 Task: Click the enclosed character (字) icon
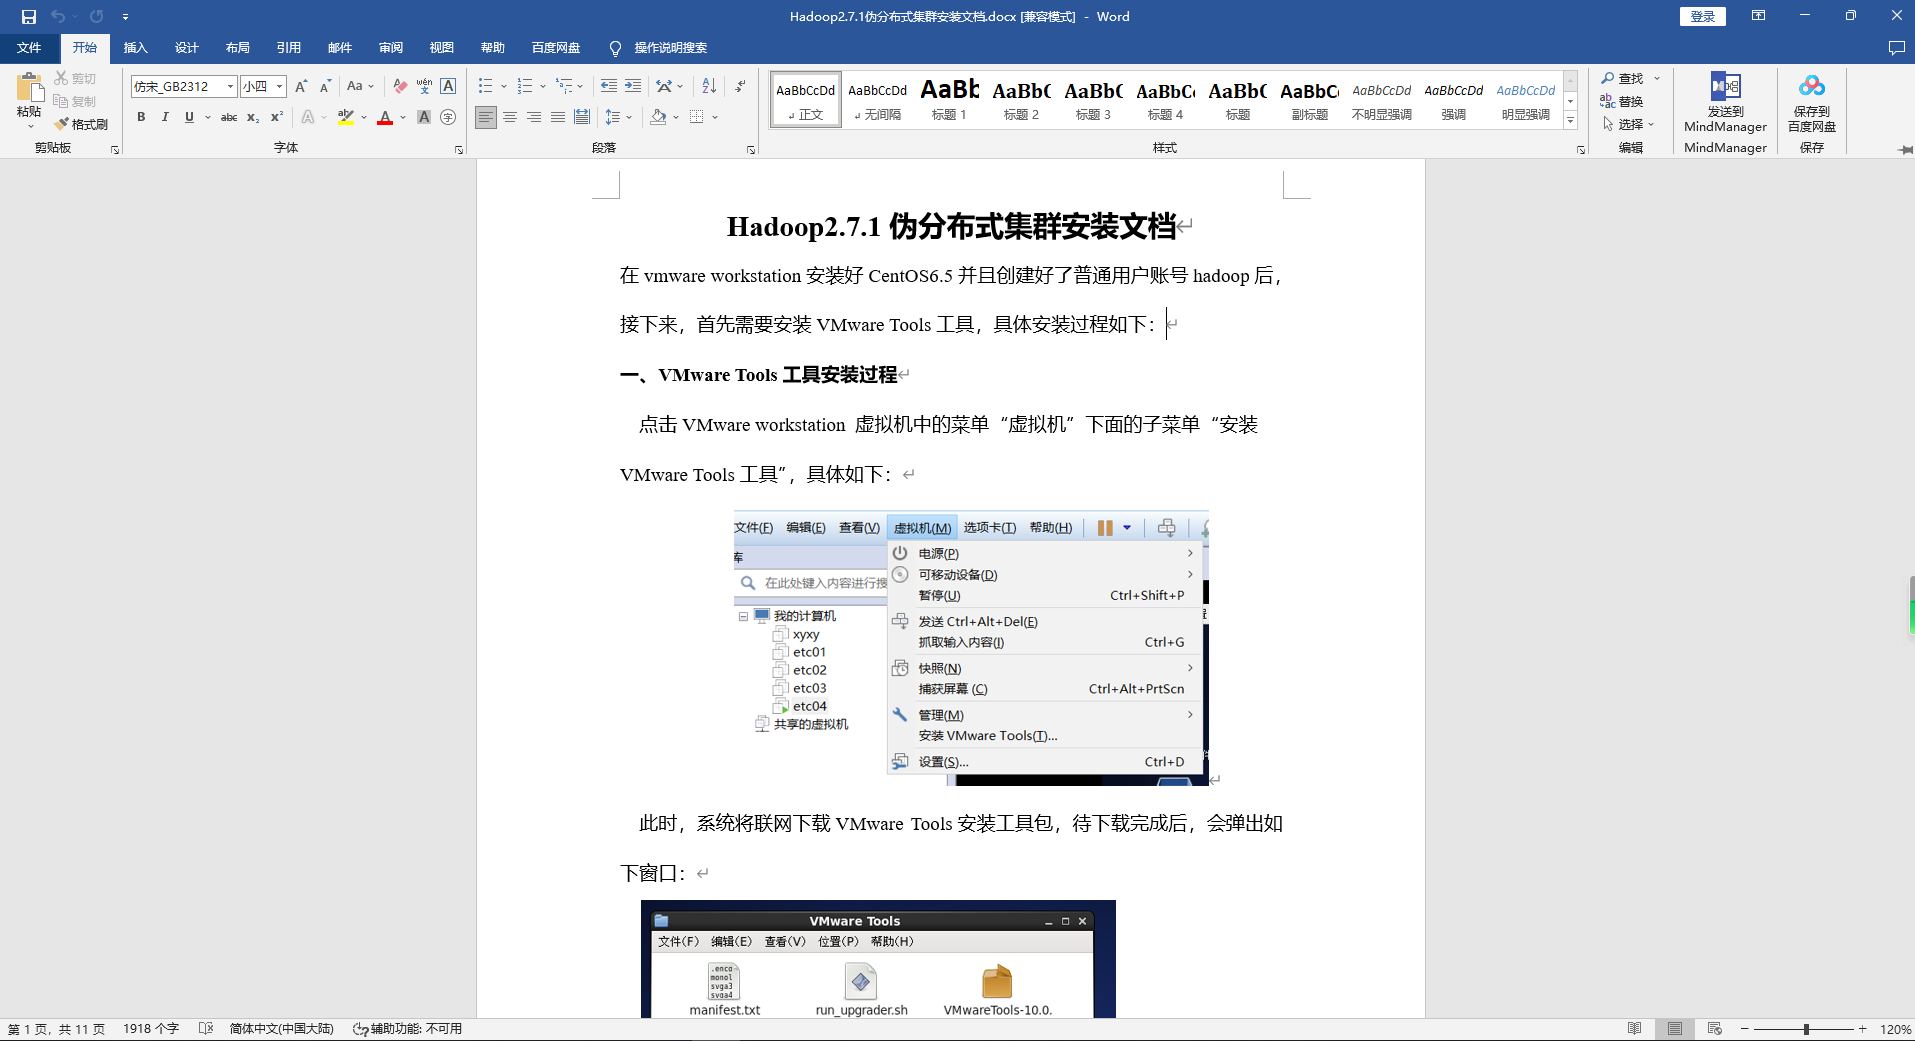coord(448,117)
